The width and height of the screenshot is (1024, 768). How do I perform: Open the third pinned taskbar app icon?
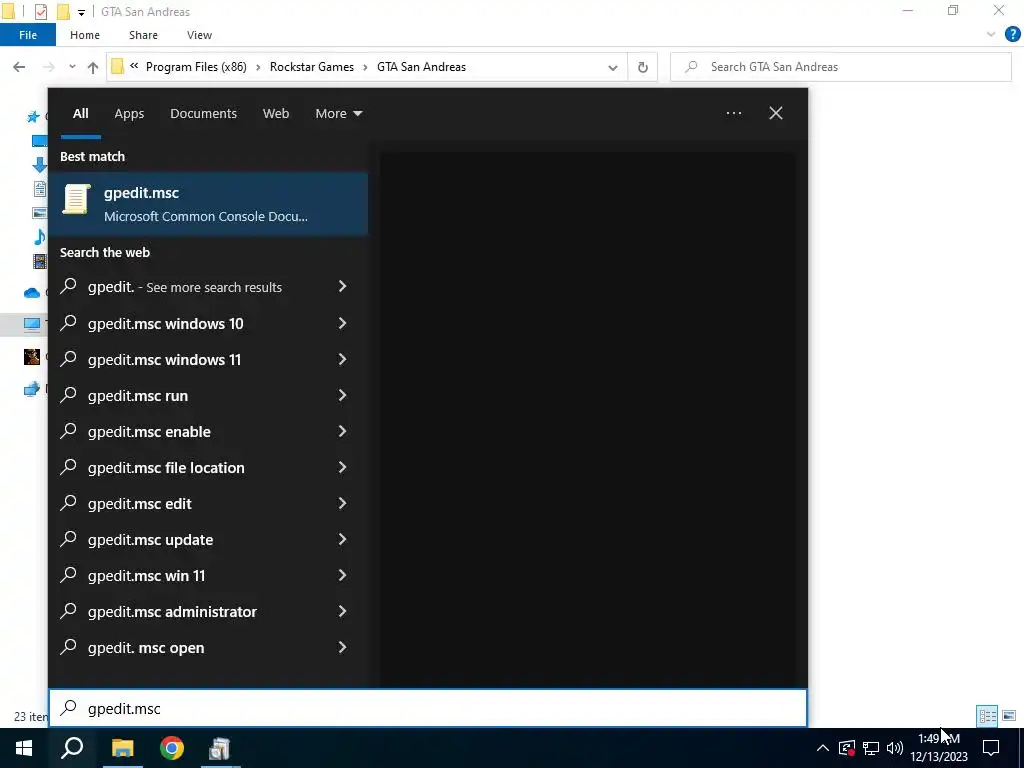click(x=220, y=748)
